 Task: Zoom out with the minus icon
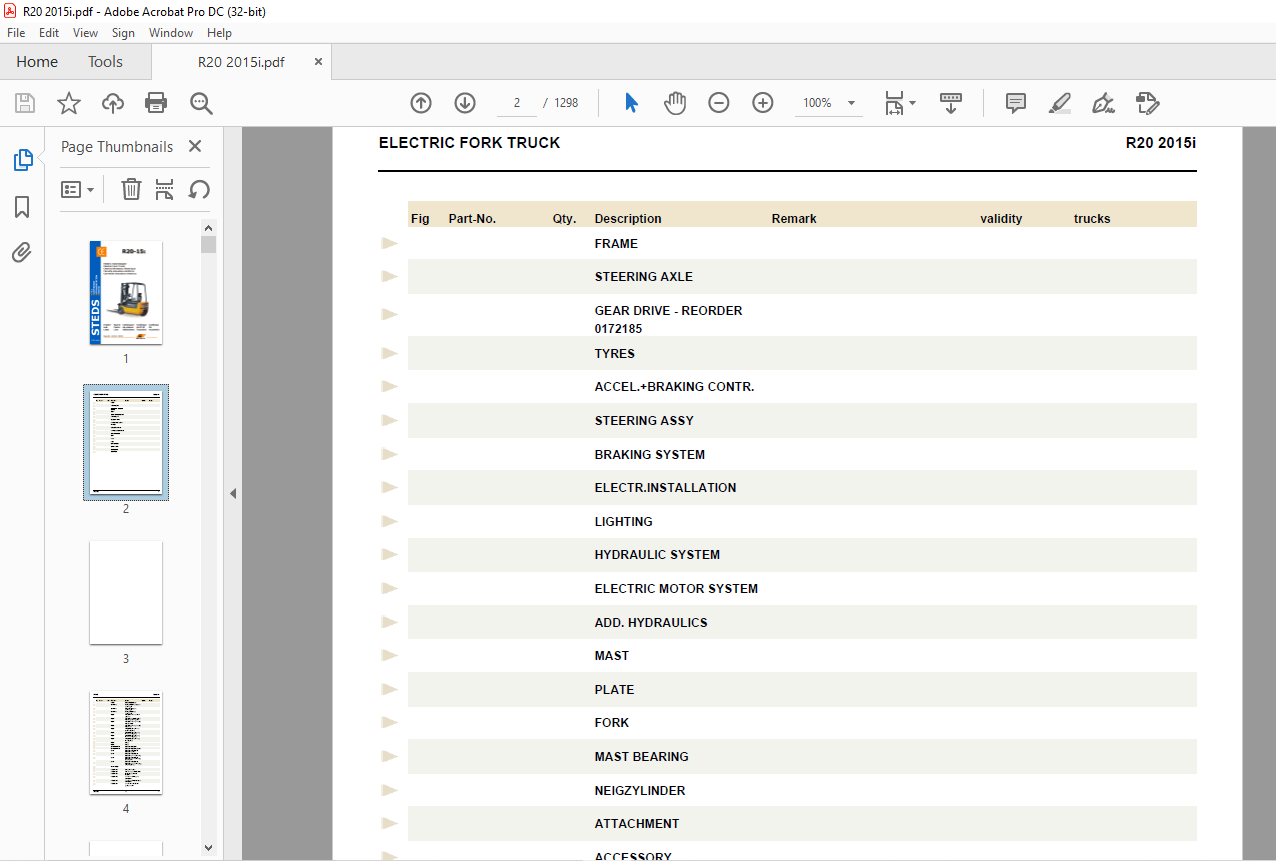(x=719, y=103)
